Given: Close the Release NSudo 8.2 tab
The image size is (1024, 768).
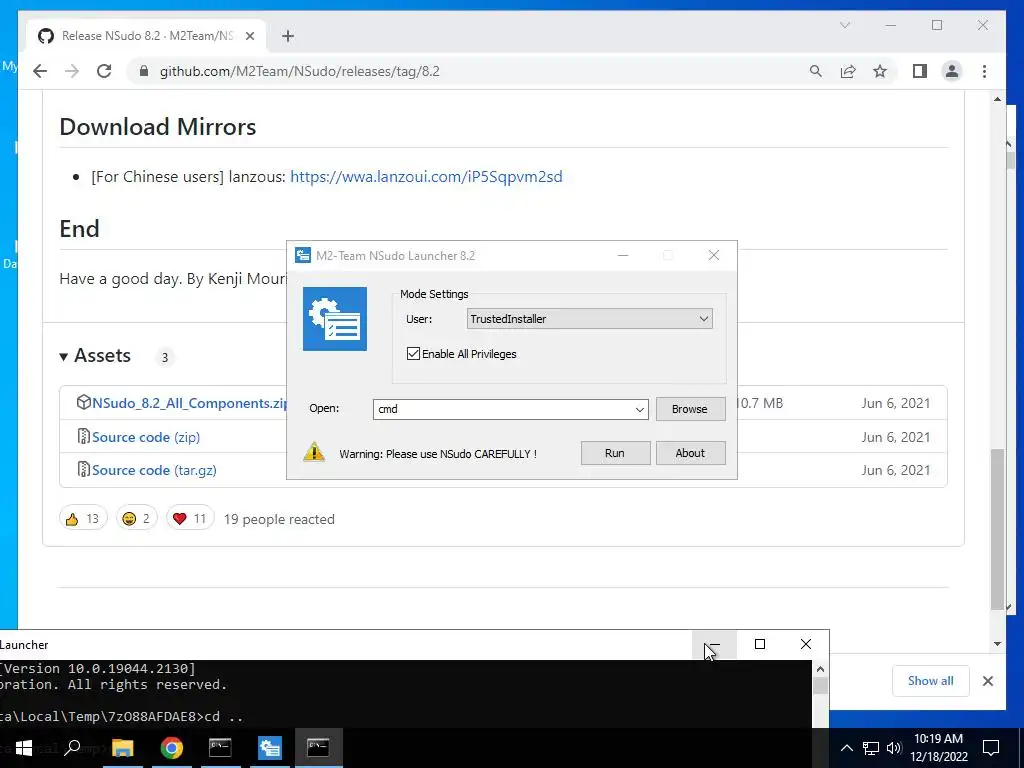Looking at the screenshot, I should pos(249,36).
